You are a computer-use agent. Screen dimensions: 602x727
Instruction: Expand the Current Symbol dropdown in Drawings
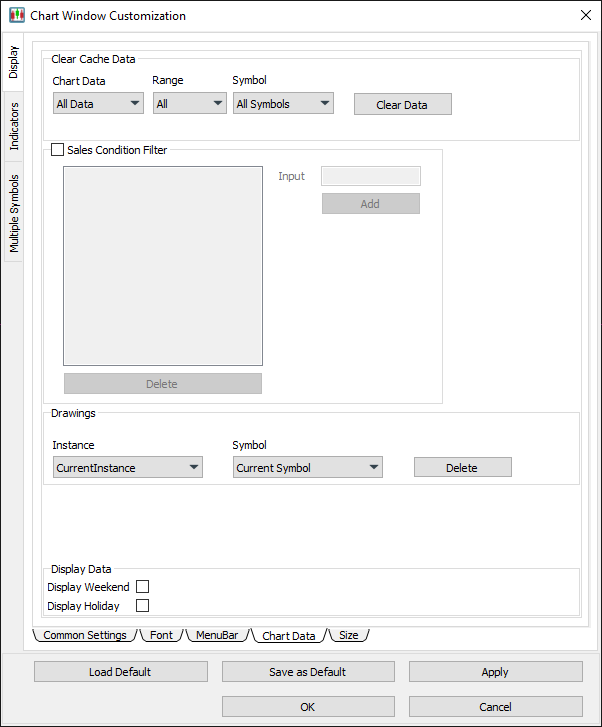click(x=308, y=468)
